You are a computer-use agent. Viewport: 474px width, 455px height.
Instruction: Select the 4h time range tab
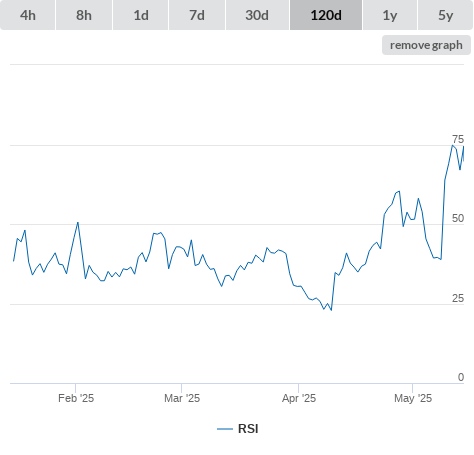(28, 15)
